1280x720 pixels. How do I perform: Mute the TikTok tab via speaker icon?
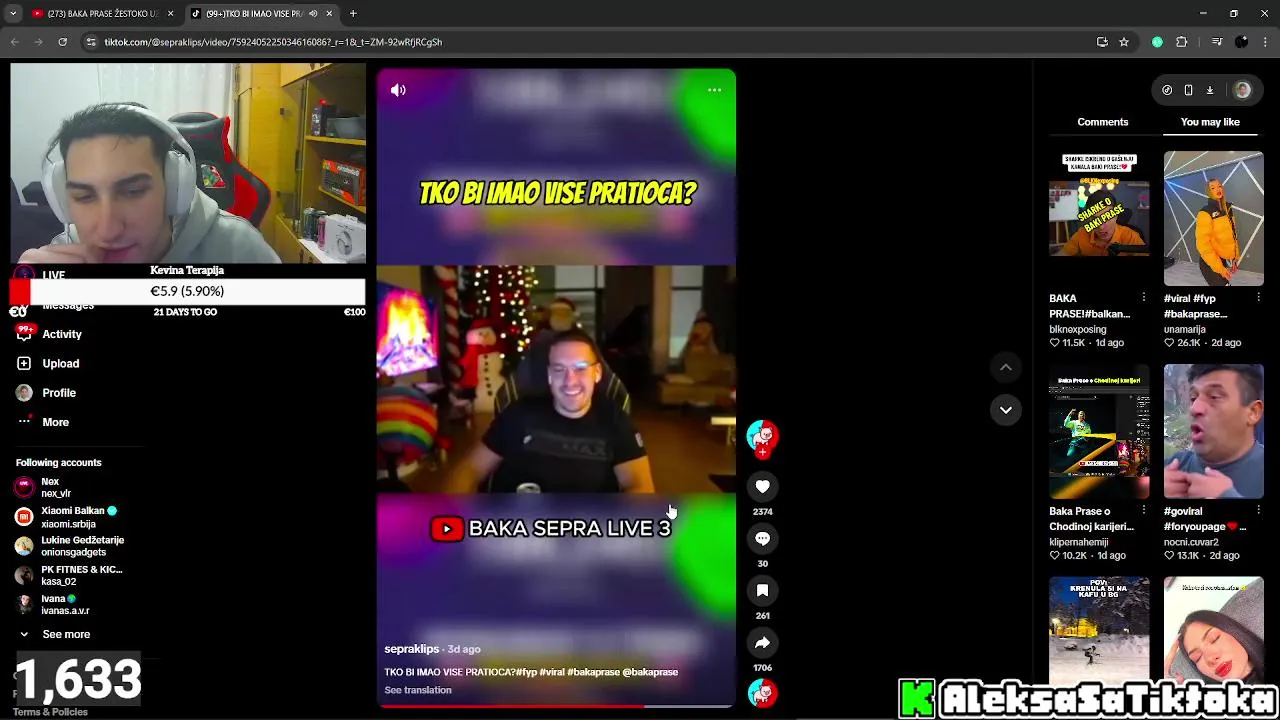313,14
